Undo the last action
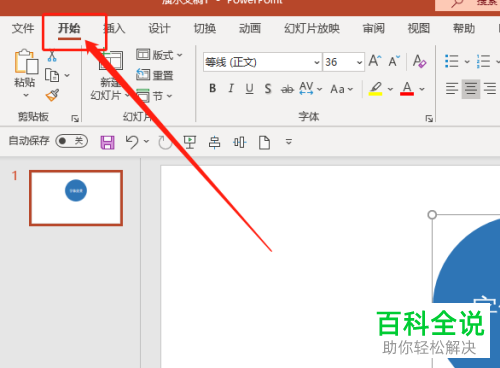The width and height of the screenshot is (500, 368). point(132,142)
